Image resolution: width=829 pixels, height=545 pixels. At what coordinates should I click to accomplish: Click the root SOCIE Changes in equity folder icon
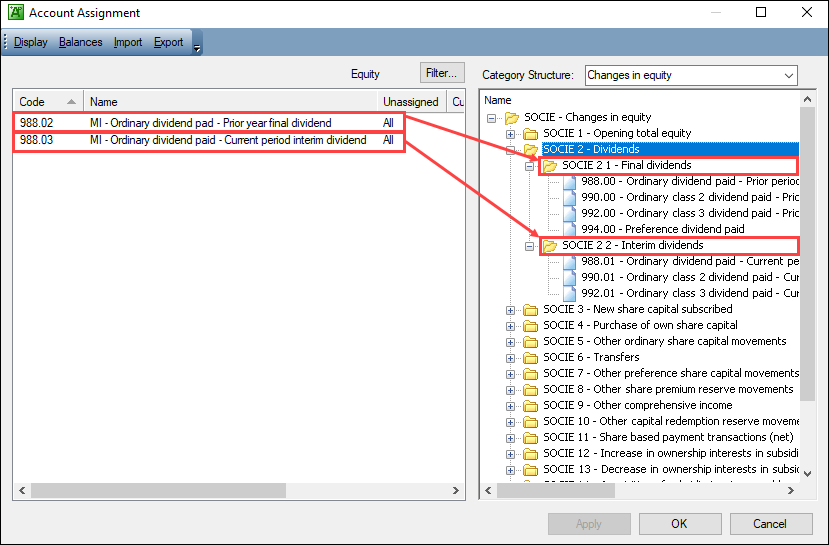[x=511, y=118]
